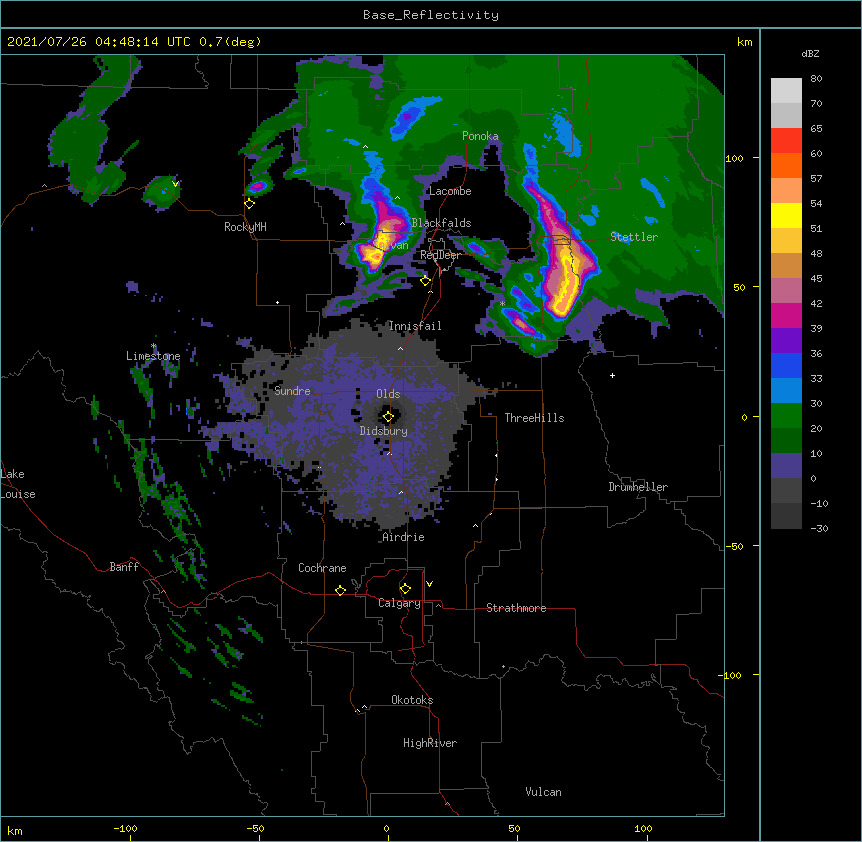Click the Strathmore city label
The image size is (862, 842).
tap(516, 608)
